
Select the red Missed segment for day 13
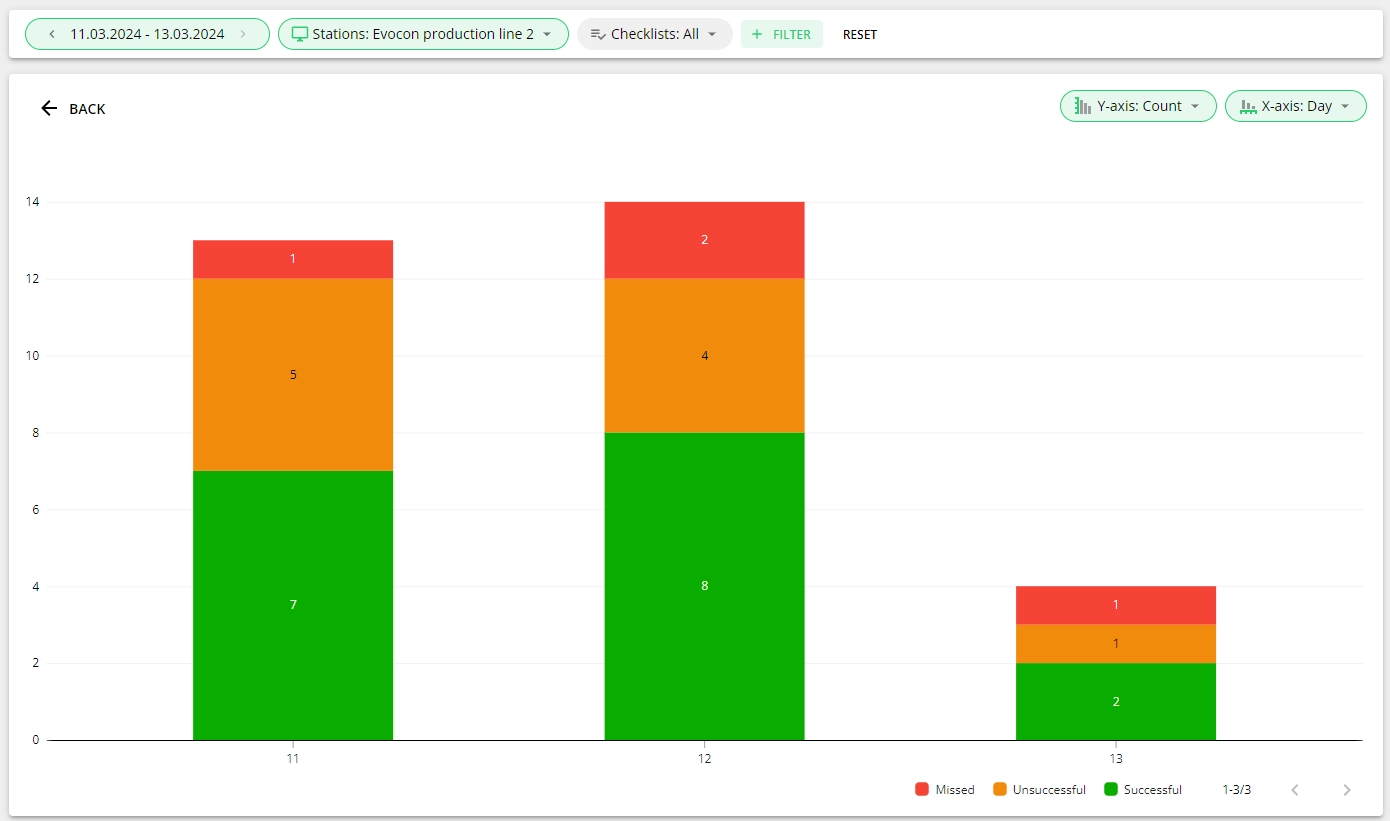point(1116,605)
